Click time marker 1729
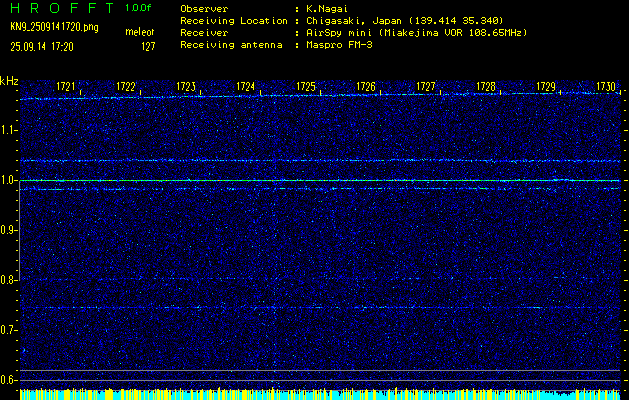The image size is (629, 400). coord(546,86)
